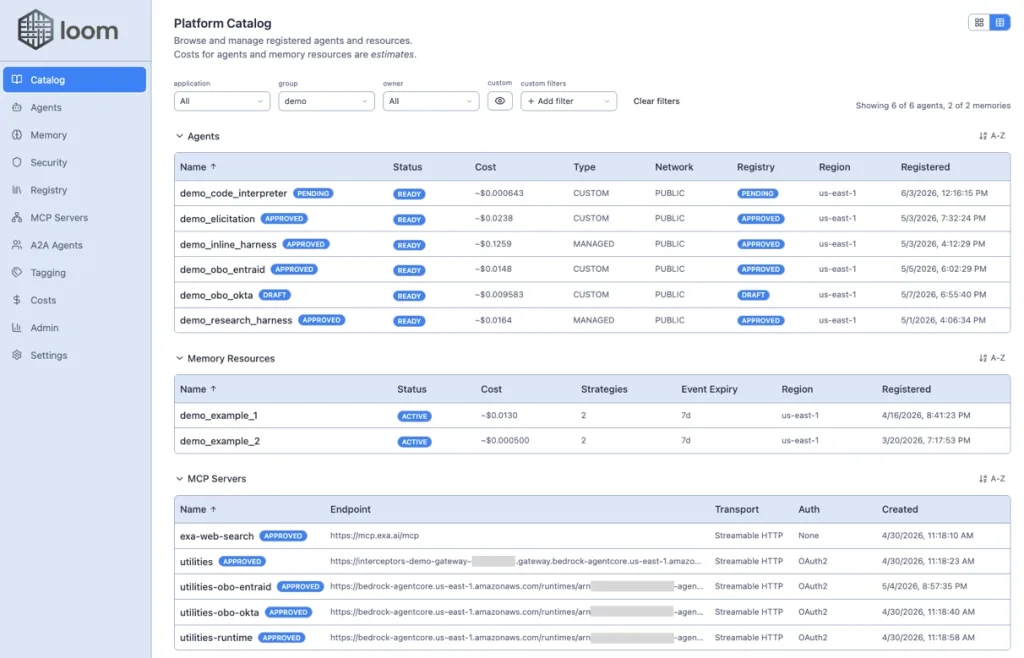Open the Agents sidebar icon
This screenshot has width=1024, height=658.
pyautogui.click(x=17, y=107)
